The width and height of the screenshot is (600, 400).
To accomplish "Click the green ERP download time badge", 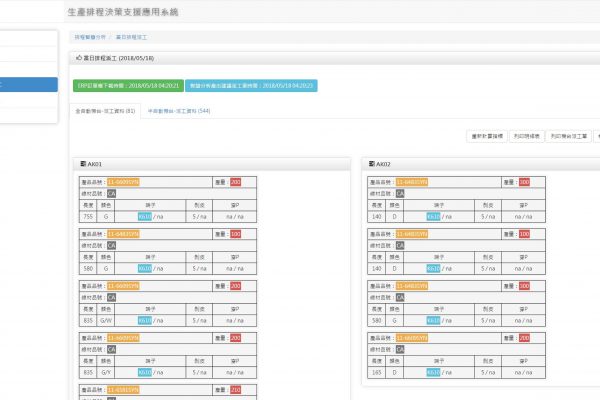I will (x=128, y=86).
